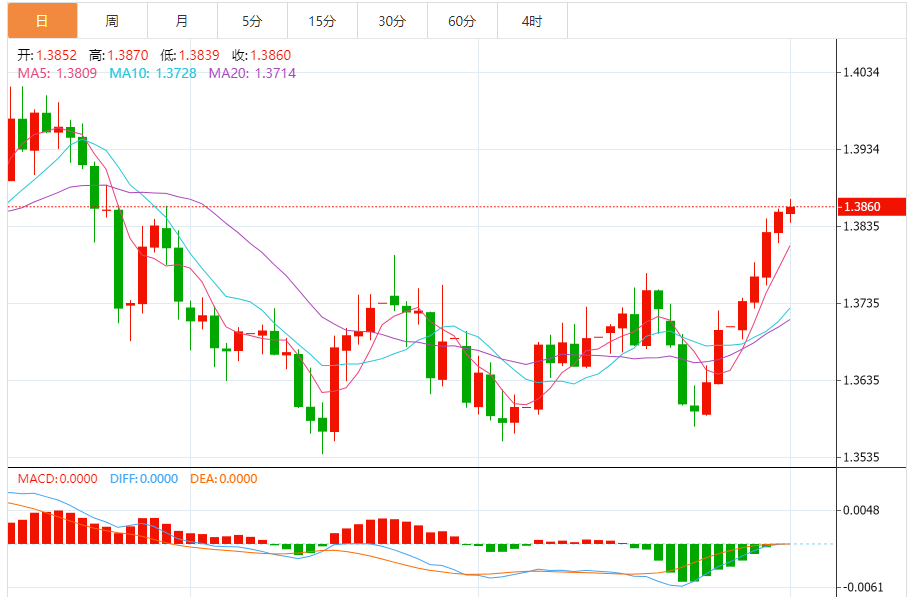Open the 15分 timeframe tab
This screenshot has width=913, height=597.
tap(322, 21)
